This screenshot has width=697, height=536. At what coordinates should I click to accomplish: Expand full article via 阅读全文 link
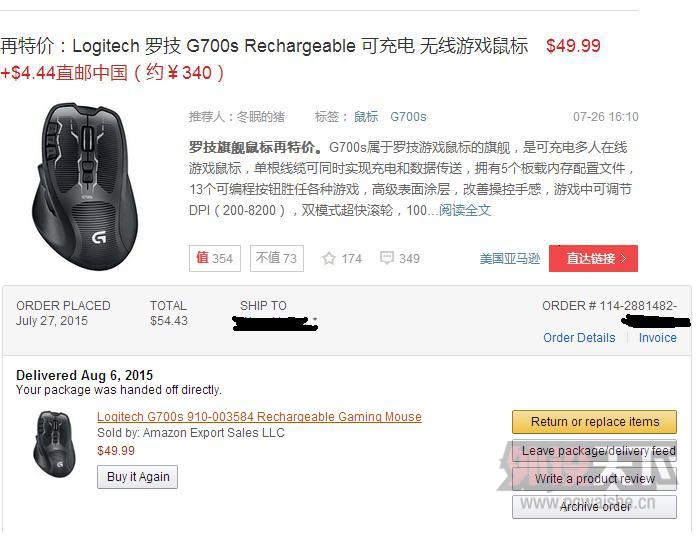(465, 210)
